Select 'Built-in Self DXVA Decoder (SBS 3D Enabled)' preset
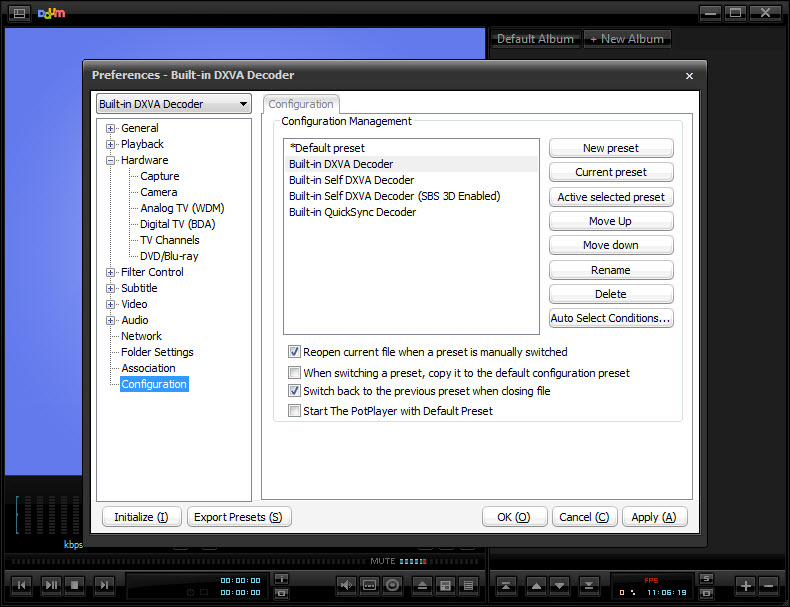790x607 pixels. [x=411, y=196]
